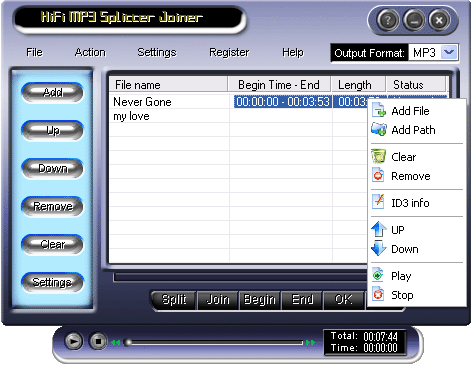Image resolution: width=472 pixels, height=365 pixels.
Task: Choose Add Path from context menu
Action: pos(417,130)
